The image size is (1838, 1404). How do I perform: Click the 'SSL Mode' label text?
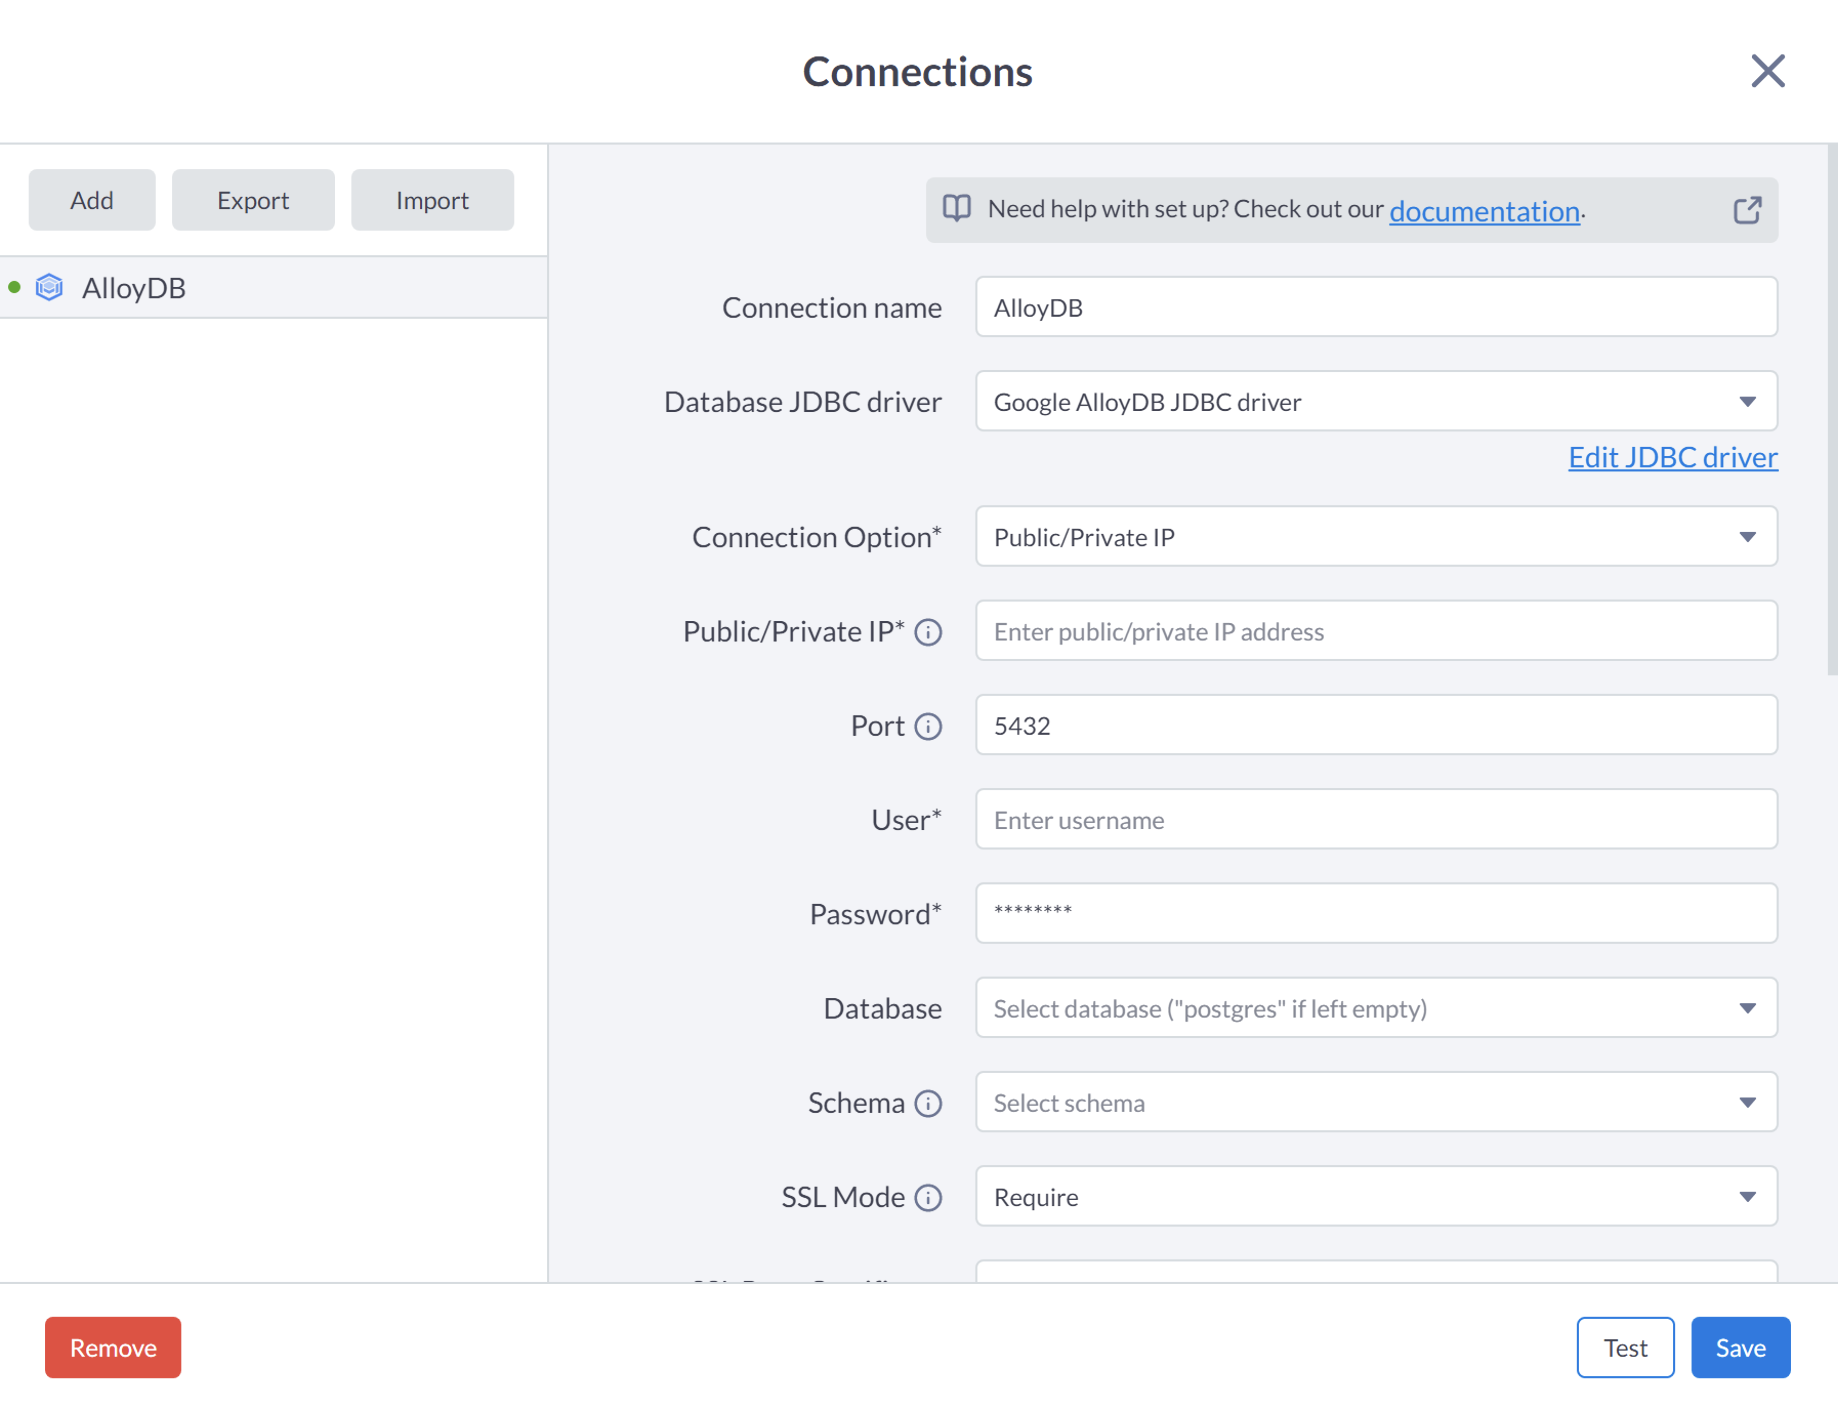point(843,1197)
